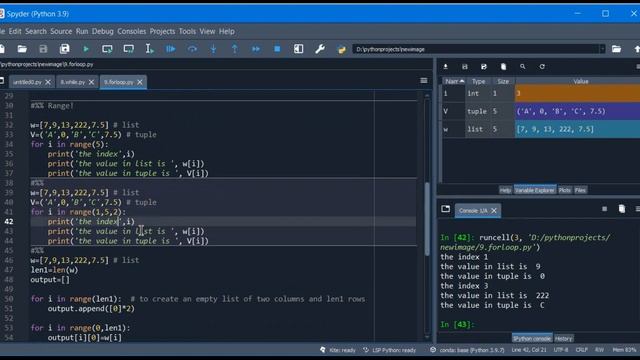Open PYTHONPATH manager icon
Screen dimensions: 640x360
pos(342,49)
